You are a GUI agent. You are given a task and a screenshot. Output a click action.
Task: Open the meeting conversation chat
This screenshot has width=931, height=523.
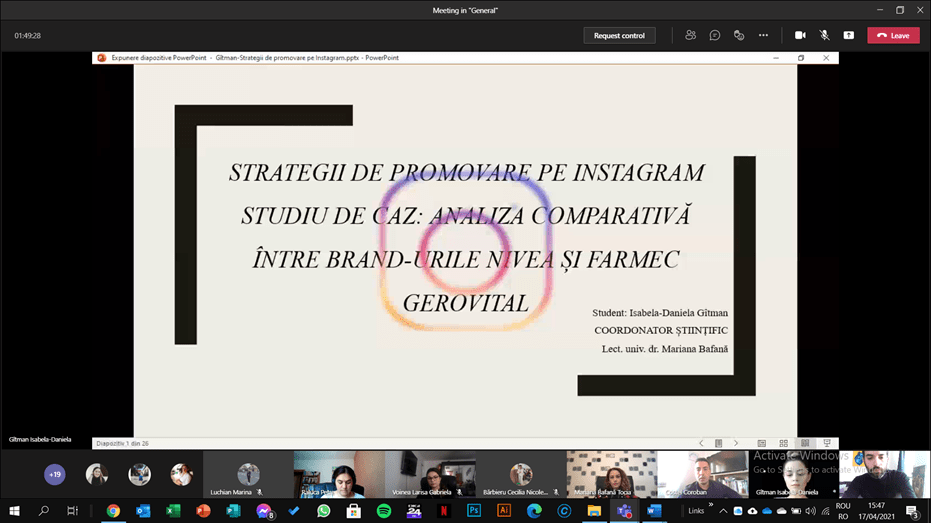click(x=715, y=35)
